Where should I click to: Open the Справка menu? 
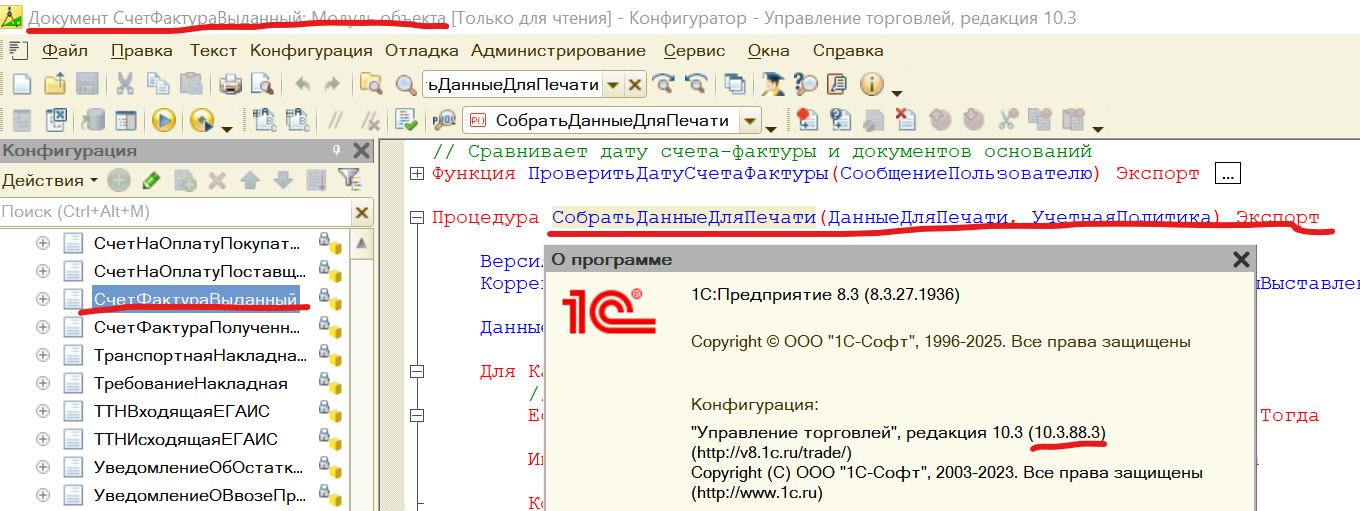[x=848, y=51]
